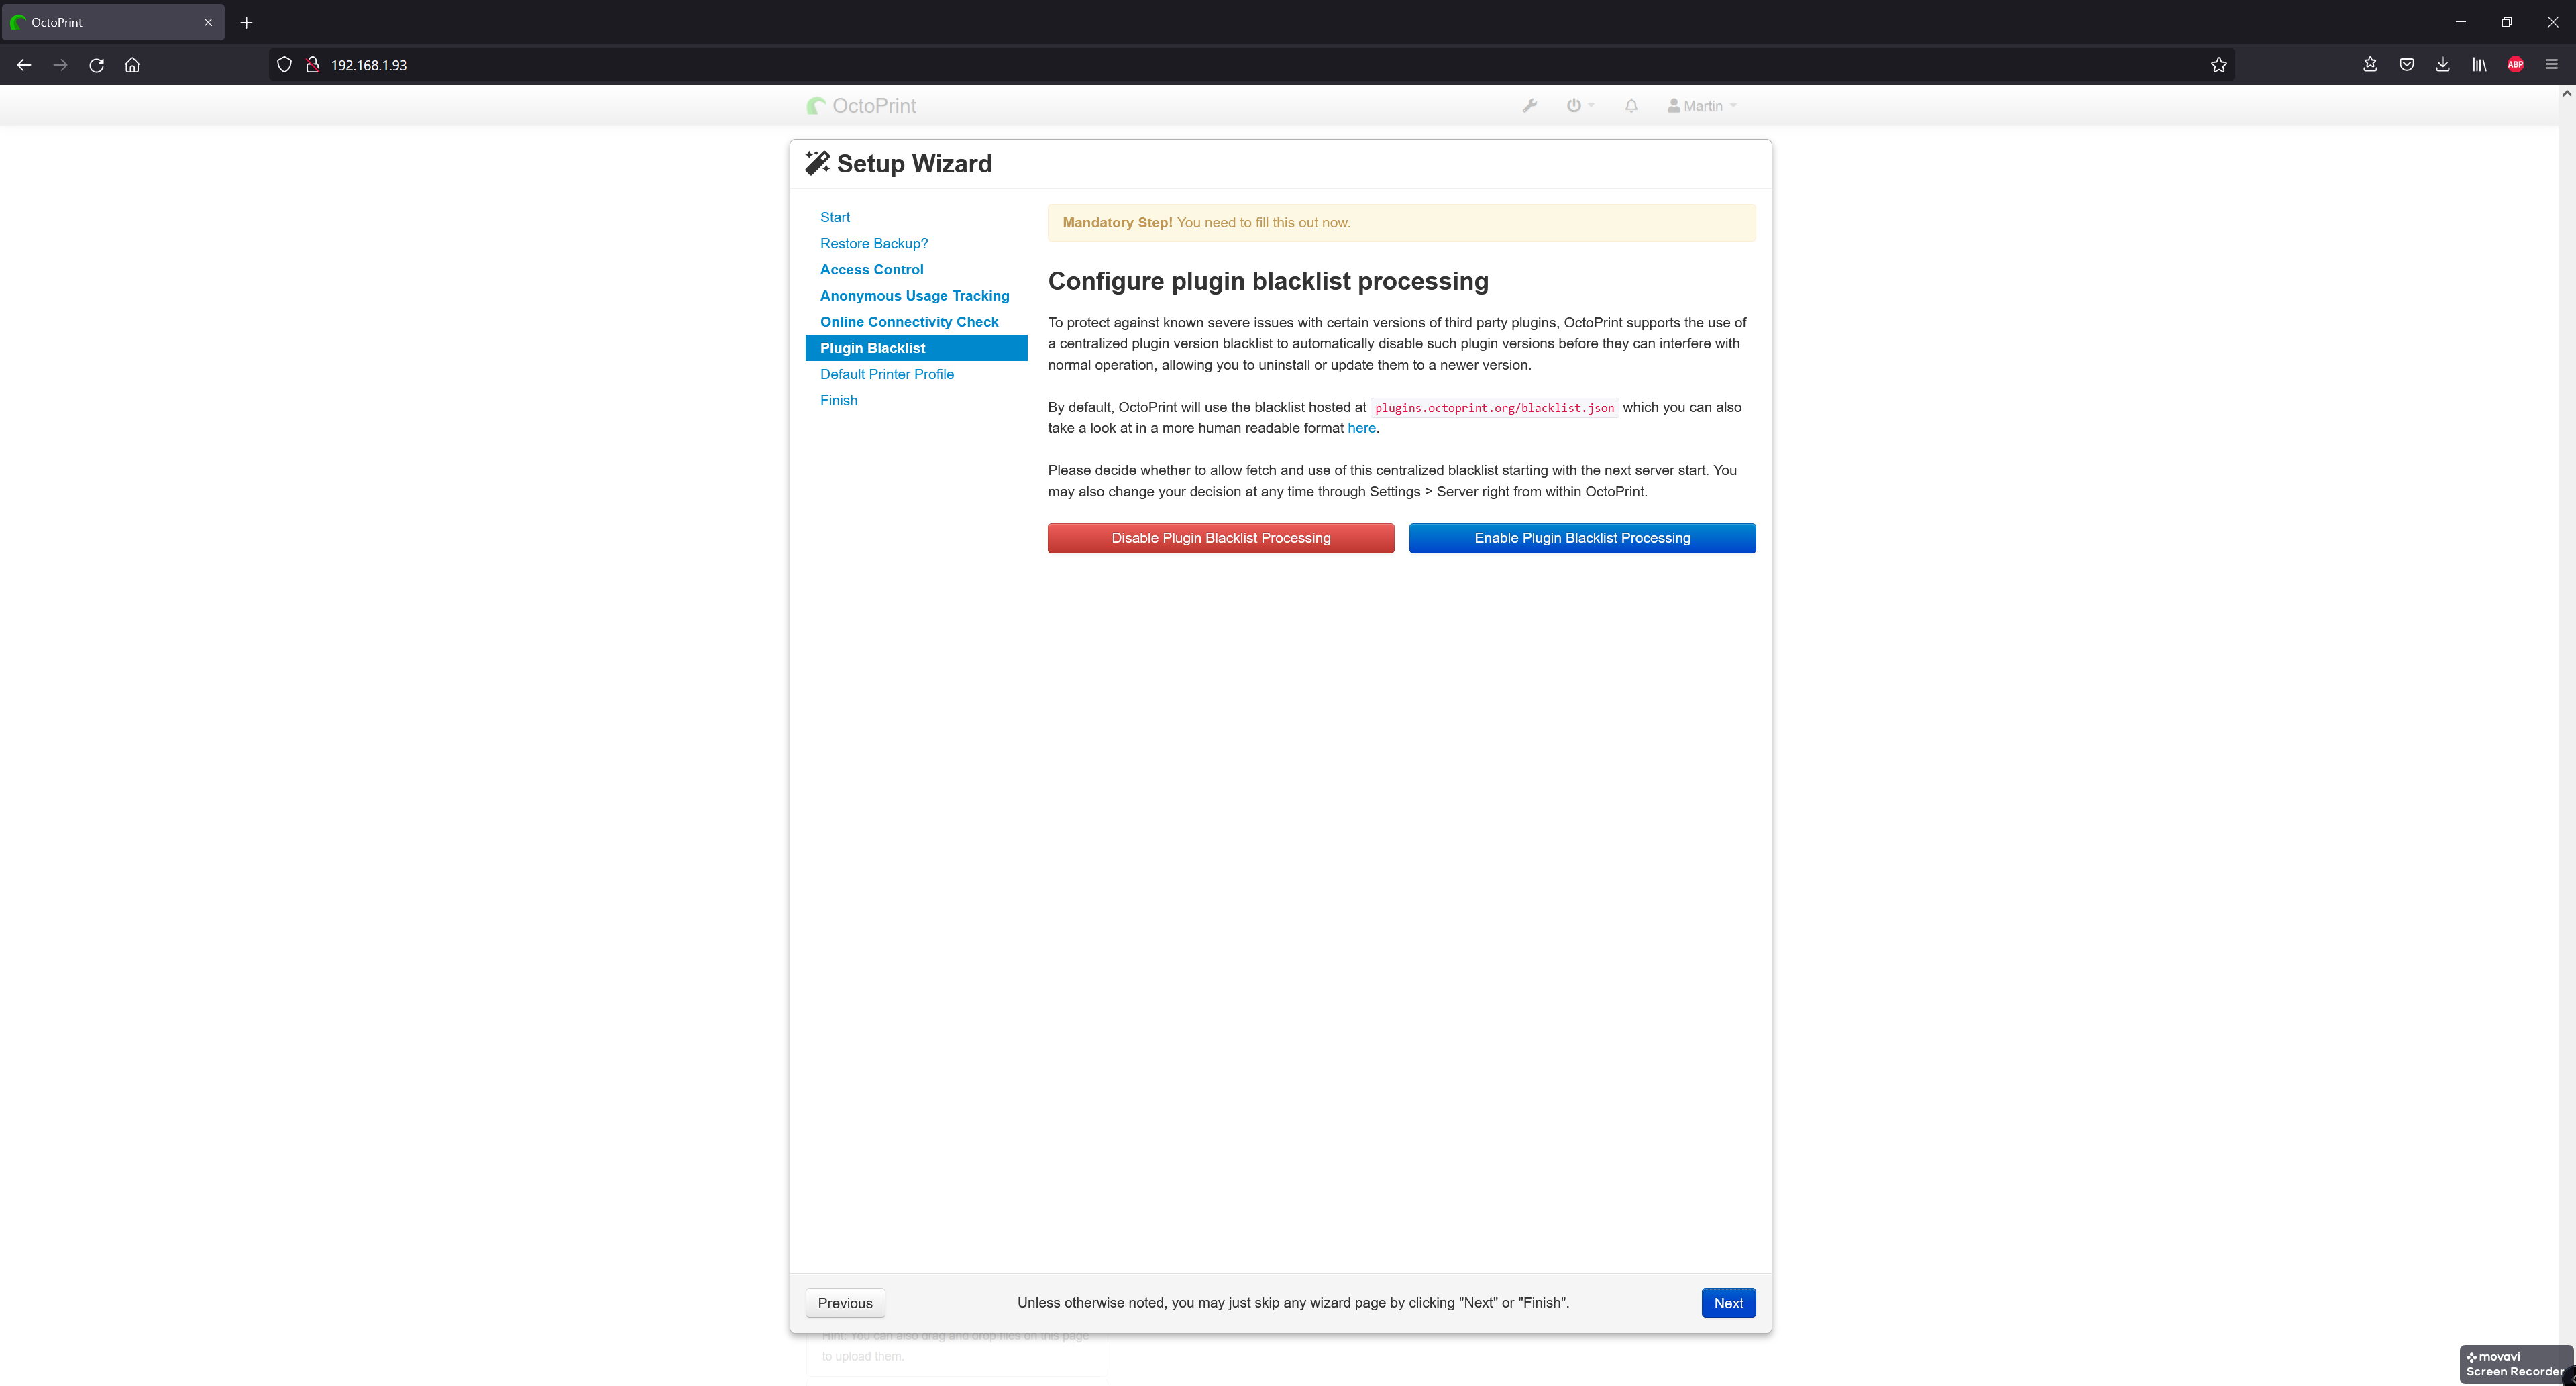Select the OctoPrint browser tab
Screen dimensions: 2576x1386
coord(113,22)
